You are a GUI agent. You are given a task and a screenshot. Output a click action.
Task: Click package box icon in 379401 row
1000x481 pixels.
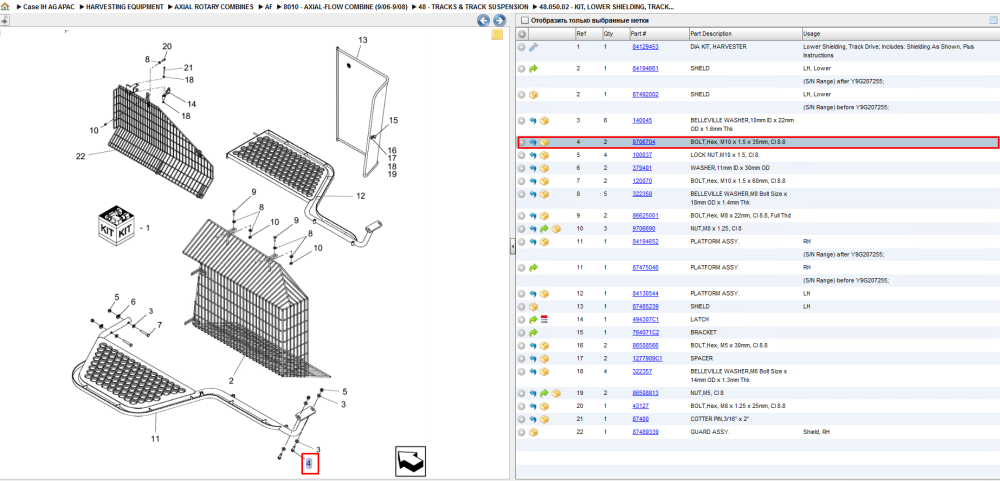pyautogui.click(x=545, y=168)
